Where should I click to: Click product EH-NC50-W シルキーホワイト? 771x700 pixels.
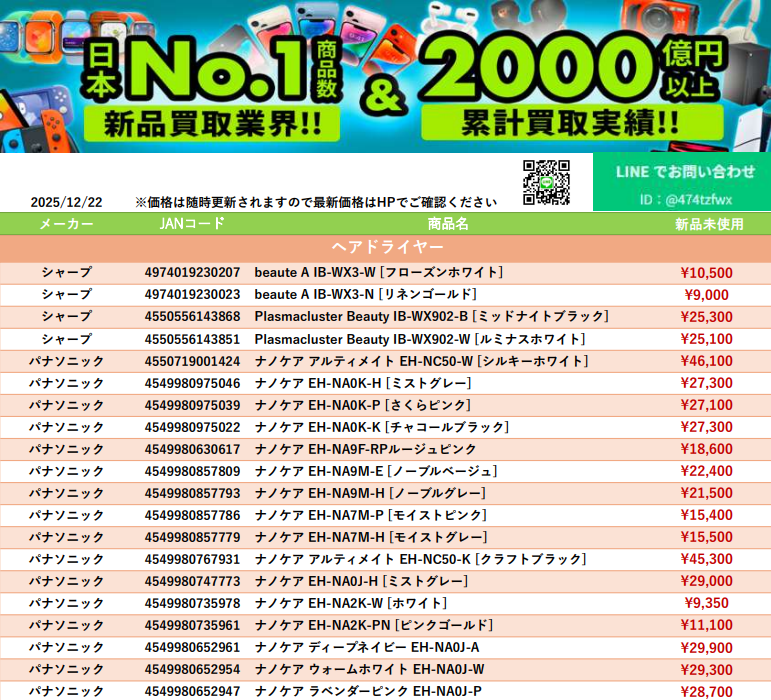(x=422, y=361)
